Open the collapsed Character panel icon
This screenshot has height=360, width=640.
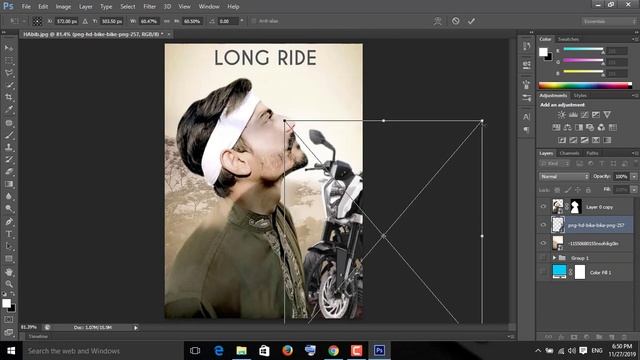[526, 117]
